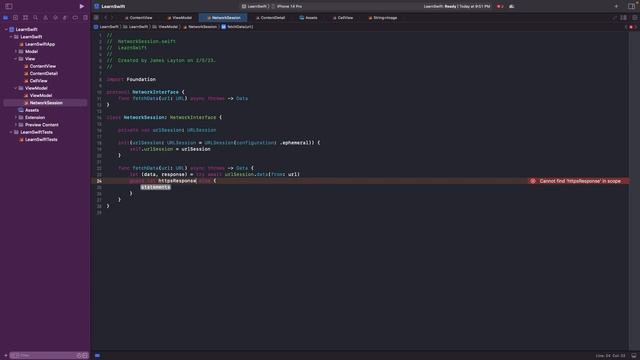640x360 pixels.
Task: Add a new editor pane
Action: [x=635, y=18]
